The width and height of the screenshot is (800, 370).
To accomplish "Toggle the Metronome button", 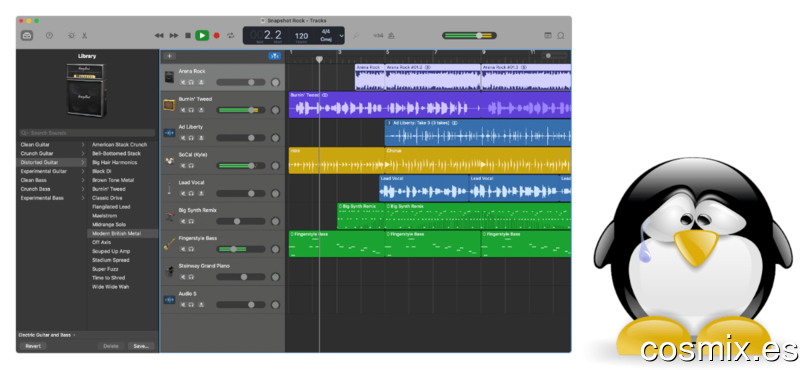I will (391, 36).
